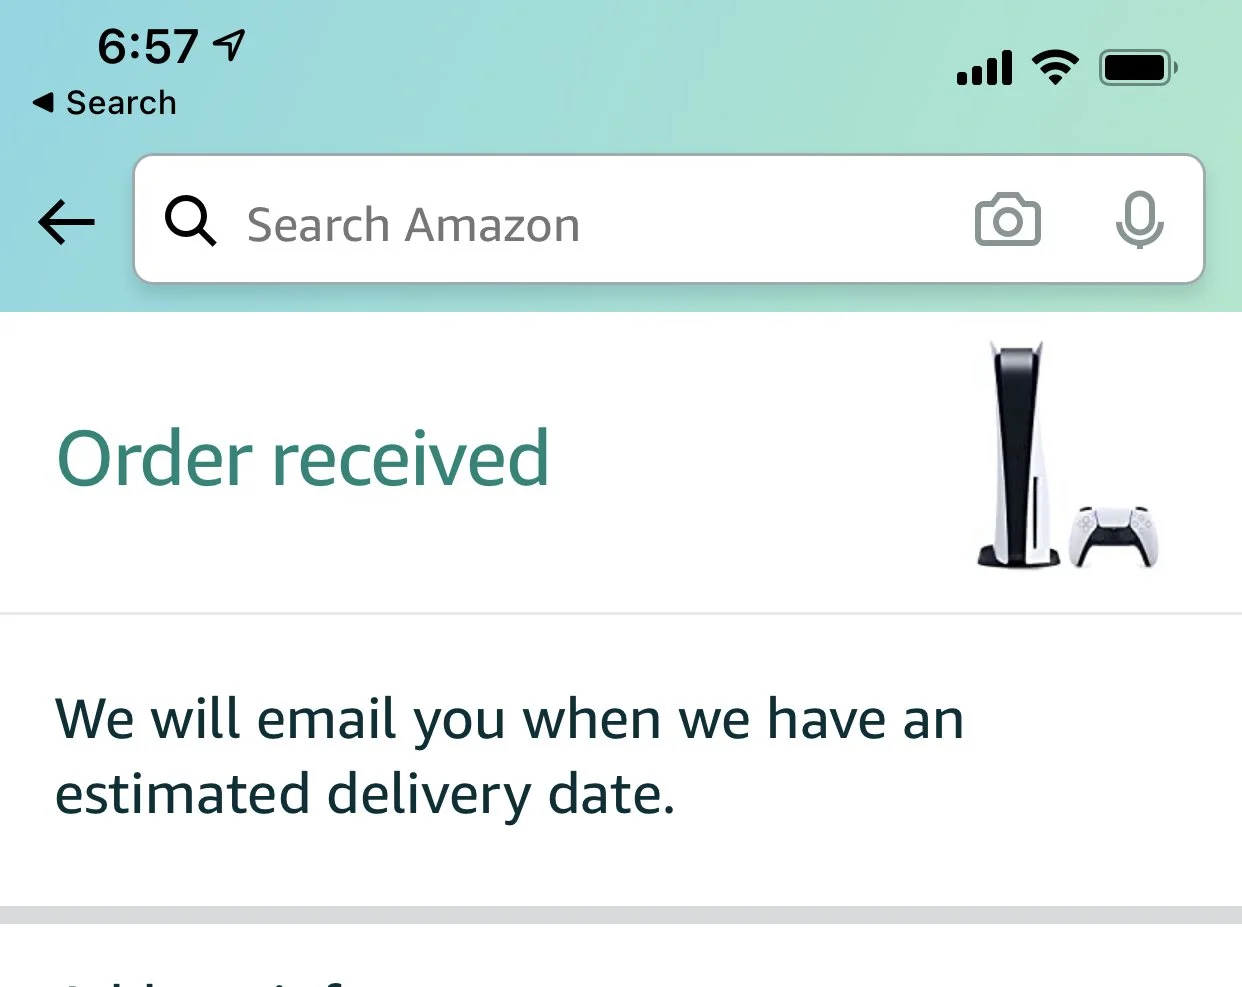Tap the 6:57 clock in the status bar
The height and width of the screenshot is (987, 1242).
tap(148, 47)
